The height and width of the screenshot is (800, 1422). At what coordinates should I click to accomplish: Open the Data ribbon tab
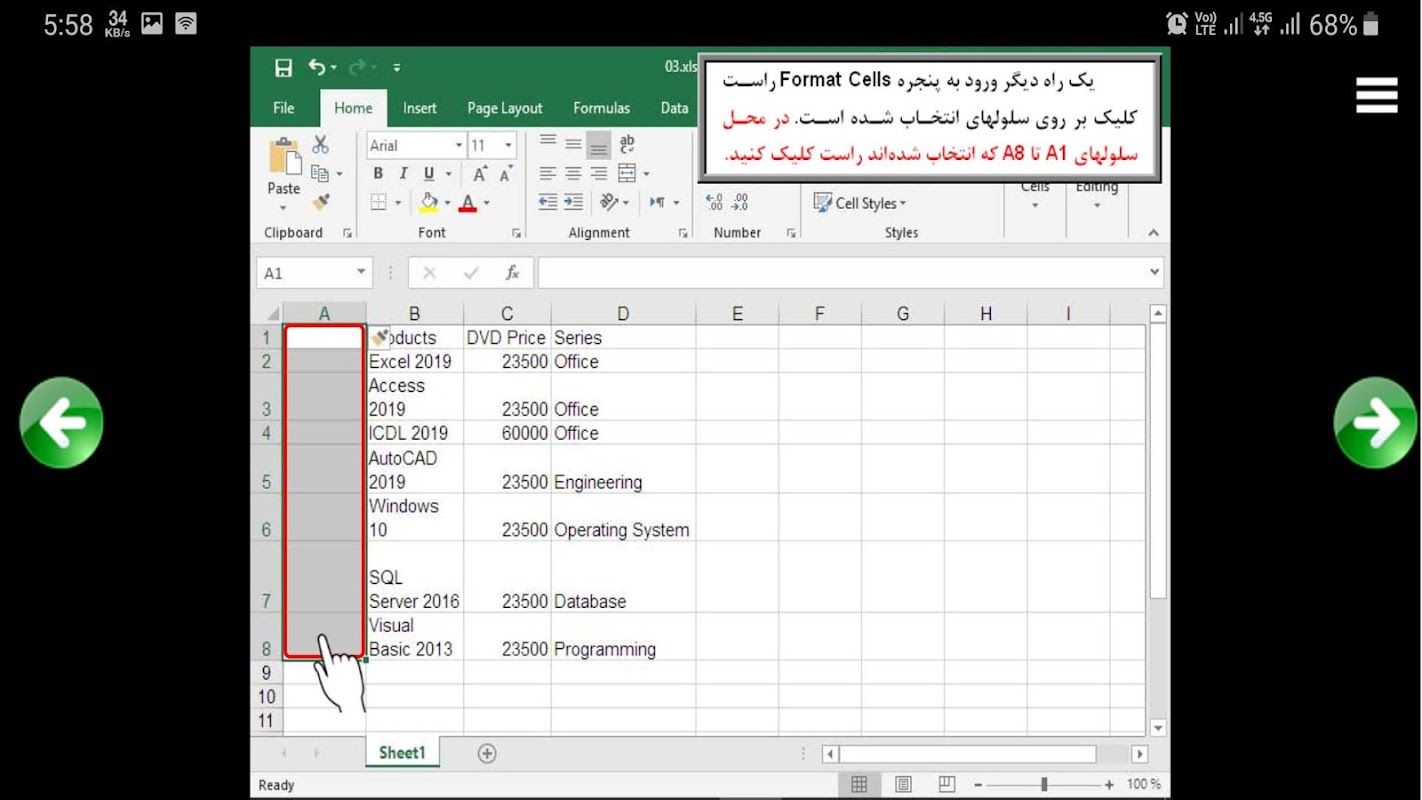674,108
